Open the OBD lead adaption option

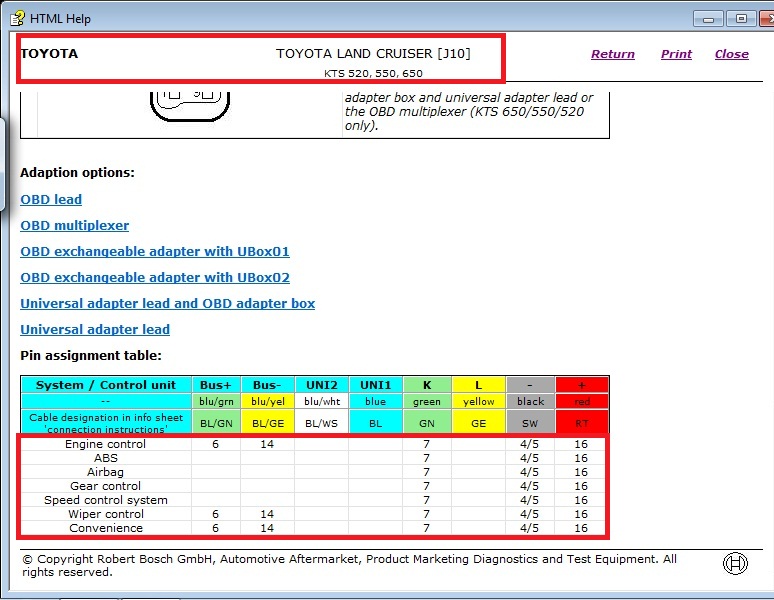pyautogui.click(x=51, y=200)
